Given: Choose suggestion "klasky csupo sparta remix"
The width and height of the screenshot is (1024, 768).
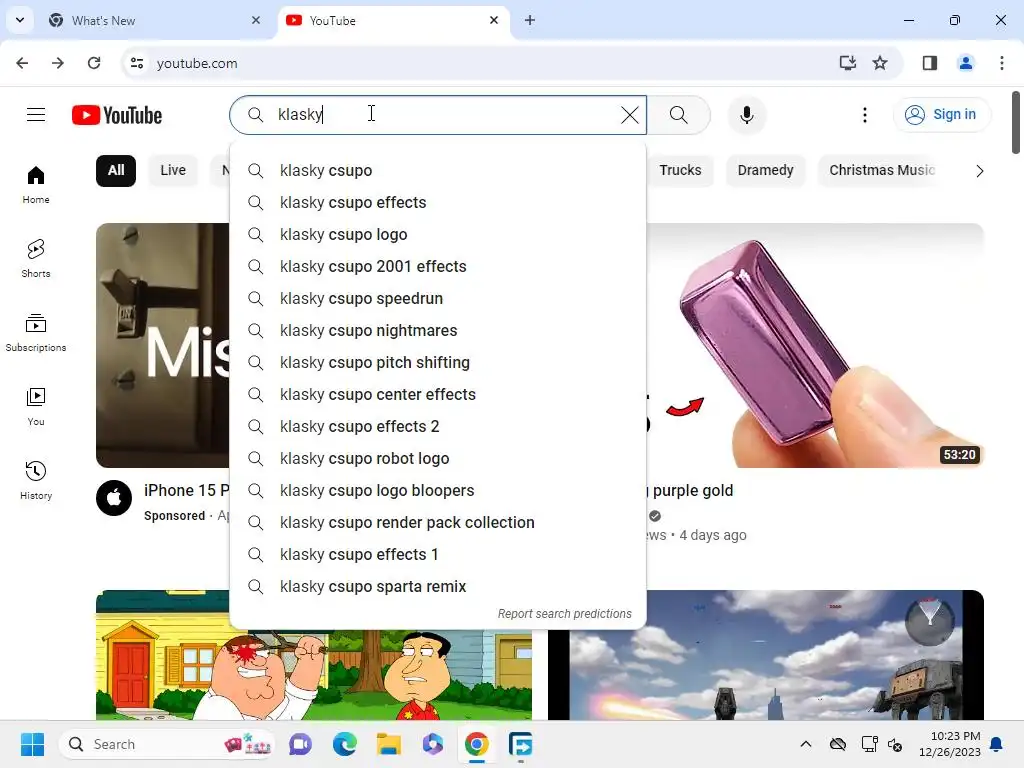Looking at the screenshot, I should pyautogui.click(x=438, y=586).
